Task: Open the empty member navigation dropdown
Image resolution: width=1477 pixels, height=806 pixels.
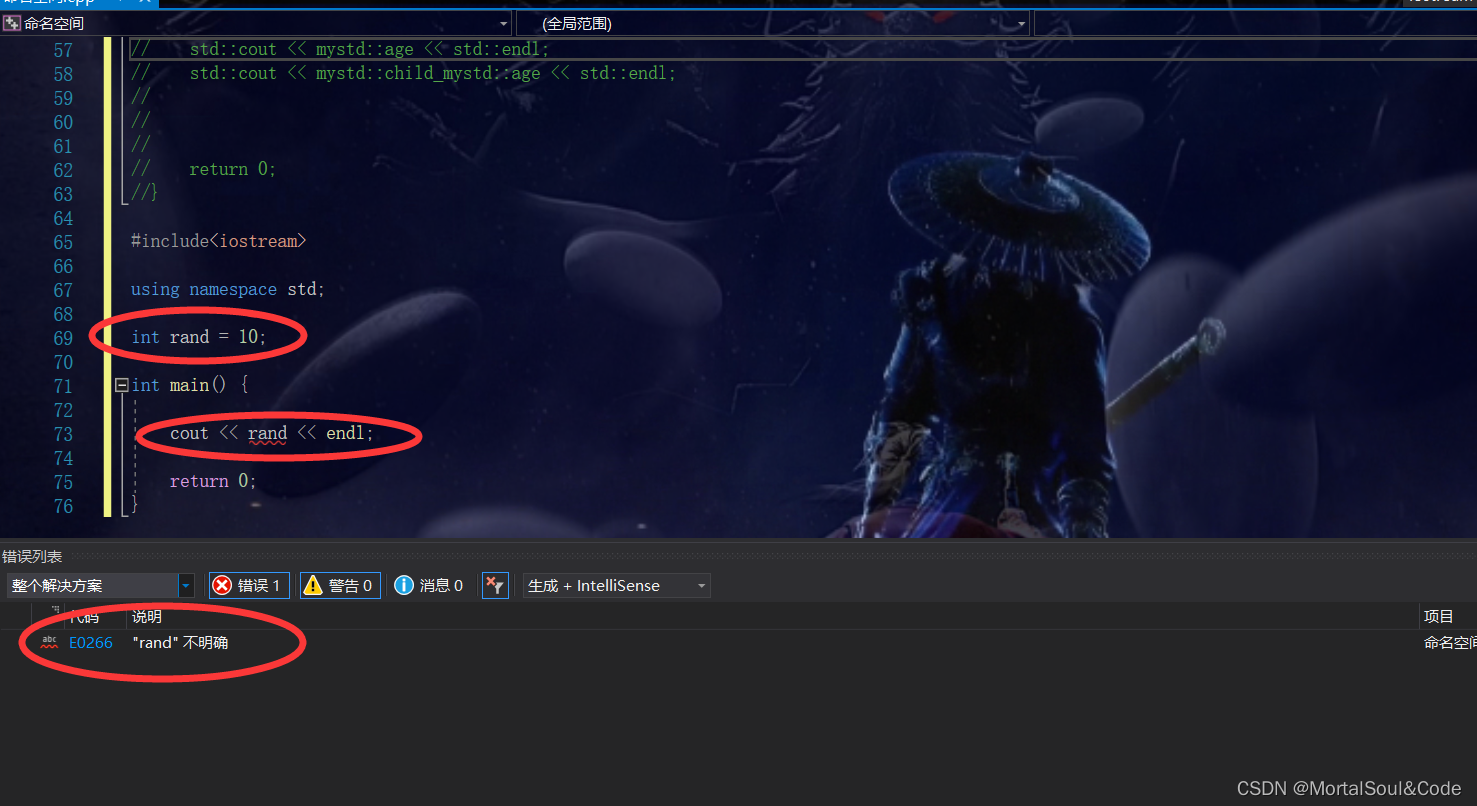Action: pyautogui.click(x=1255, y=23)
